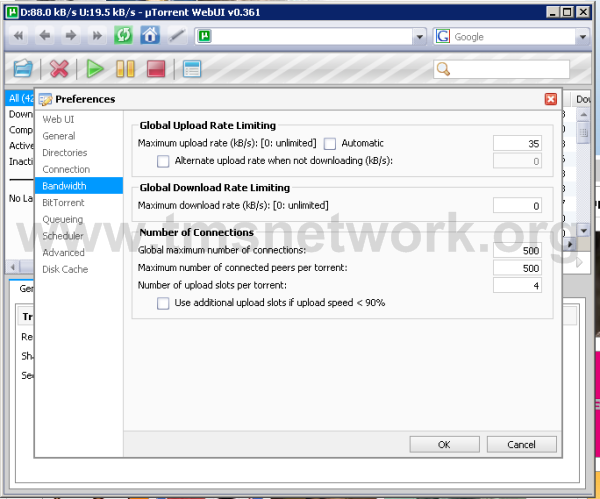Image resolution: width=600 pixels, height=499 pixels.
Task: Open the address bar dropdown arrow
Action: coord(420,37)
